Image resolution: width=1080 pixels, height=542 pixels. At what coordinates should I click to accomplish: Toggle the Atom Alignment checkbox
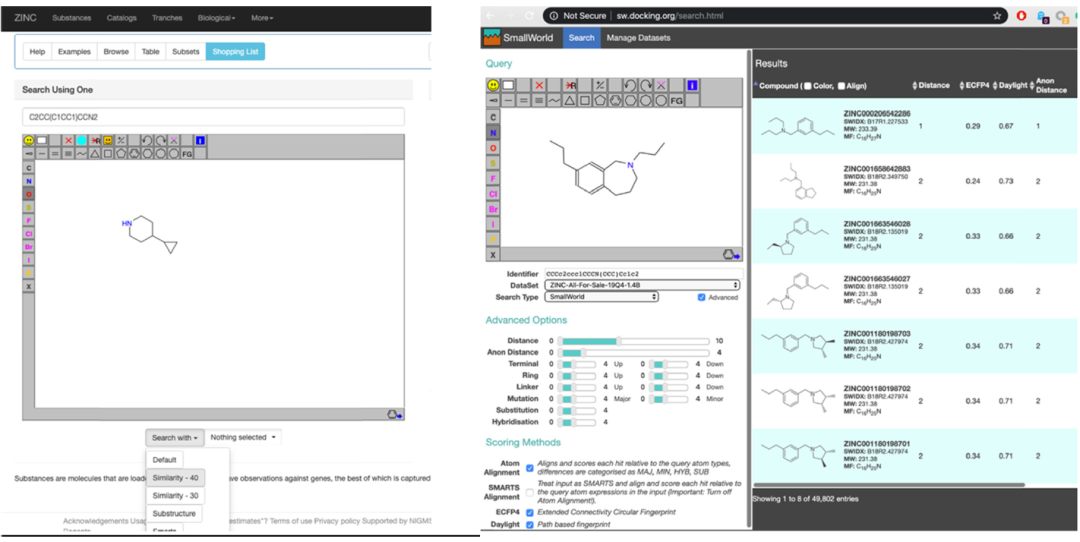[x=530, y=468]
